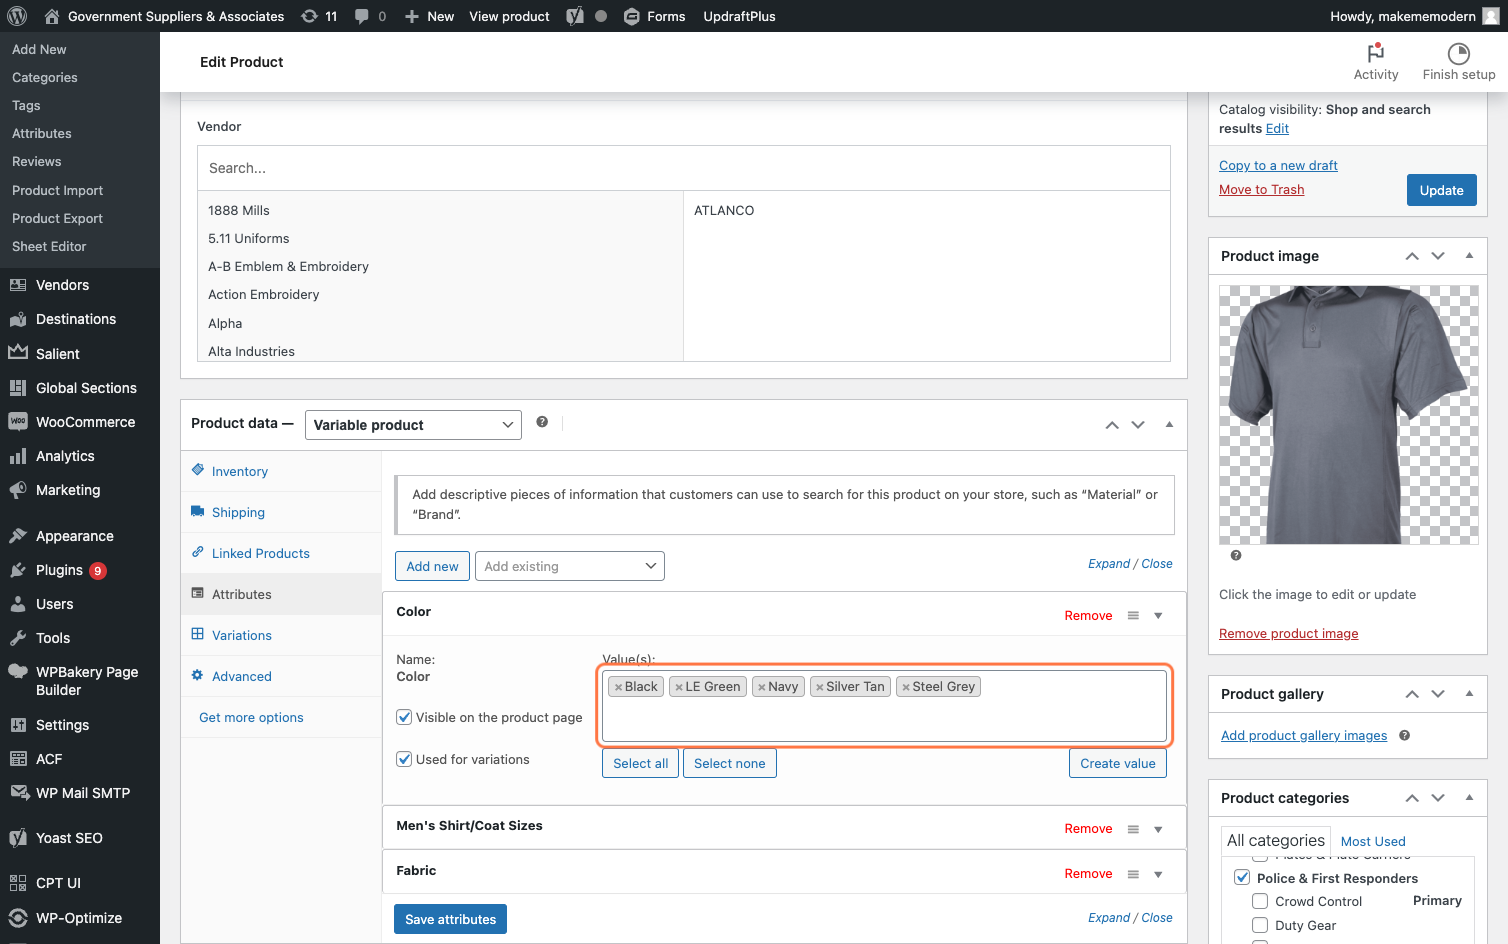Move the Product image panel up
This screenshot has width=1508, height=944.
1412,256
